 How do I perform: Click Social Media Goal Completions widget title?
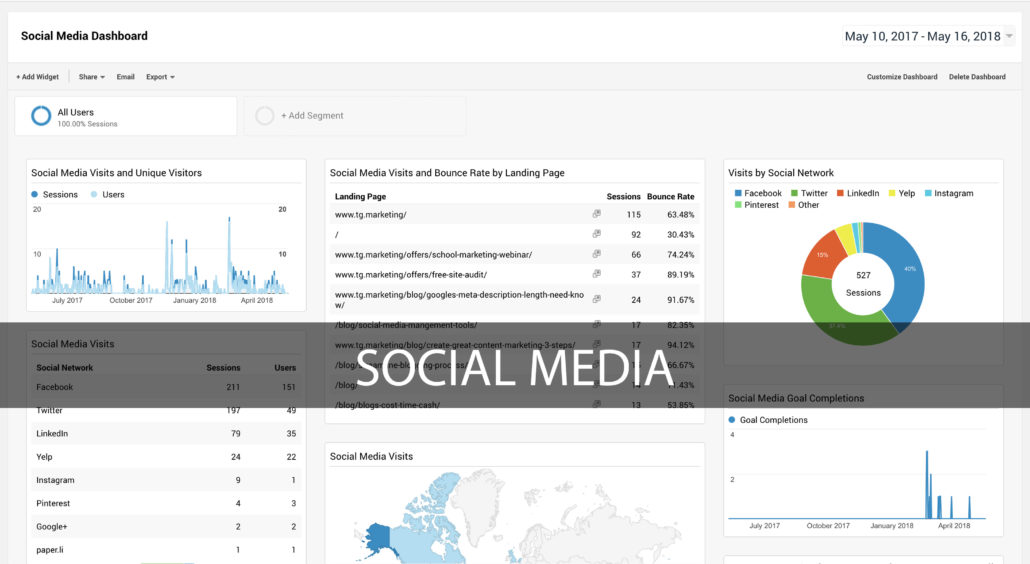795,398
